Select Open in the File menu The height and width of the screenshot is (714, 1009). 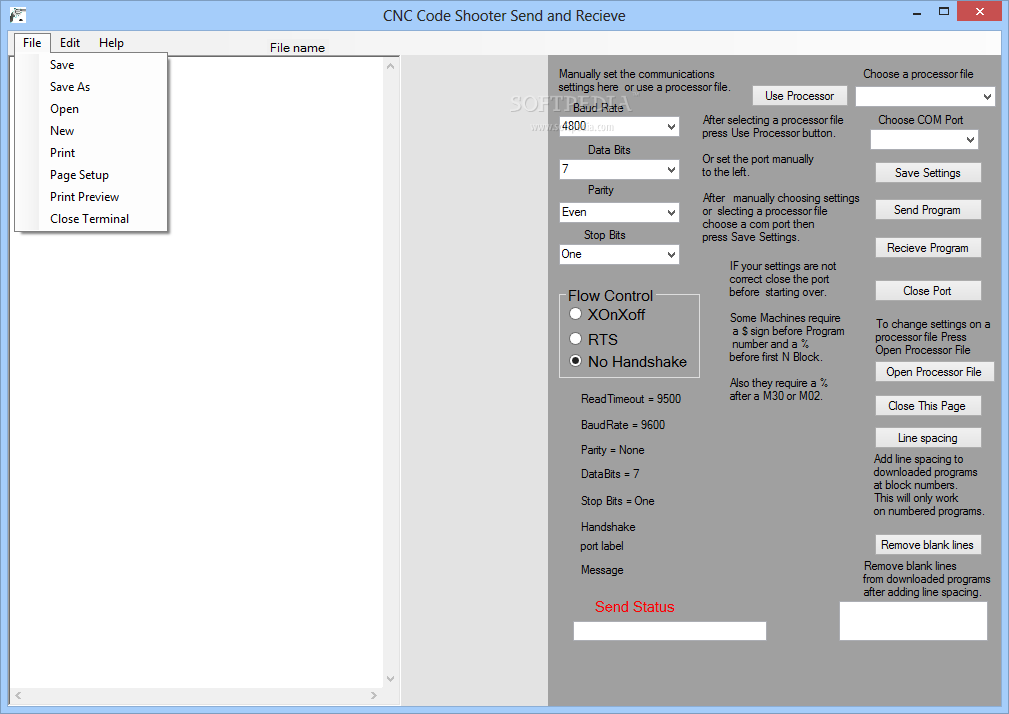(91, 109)
